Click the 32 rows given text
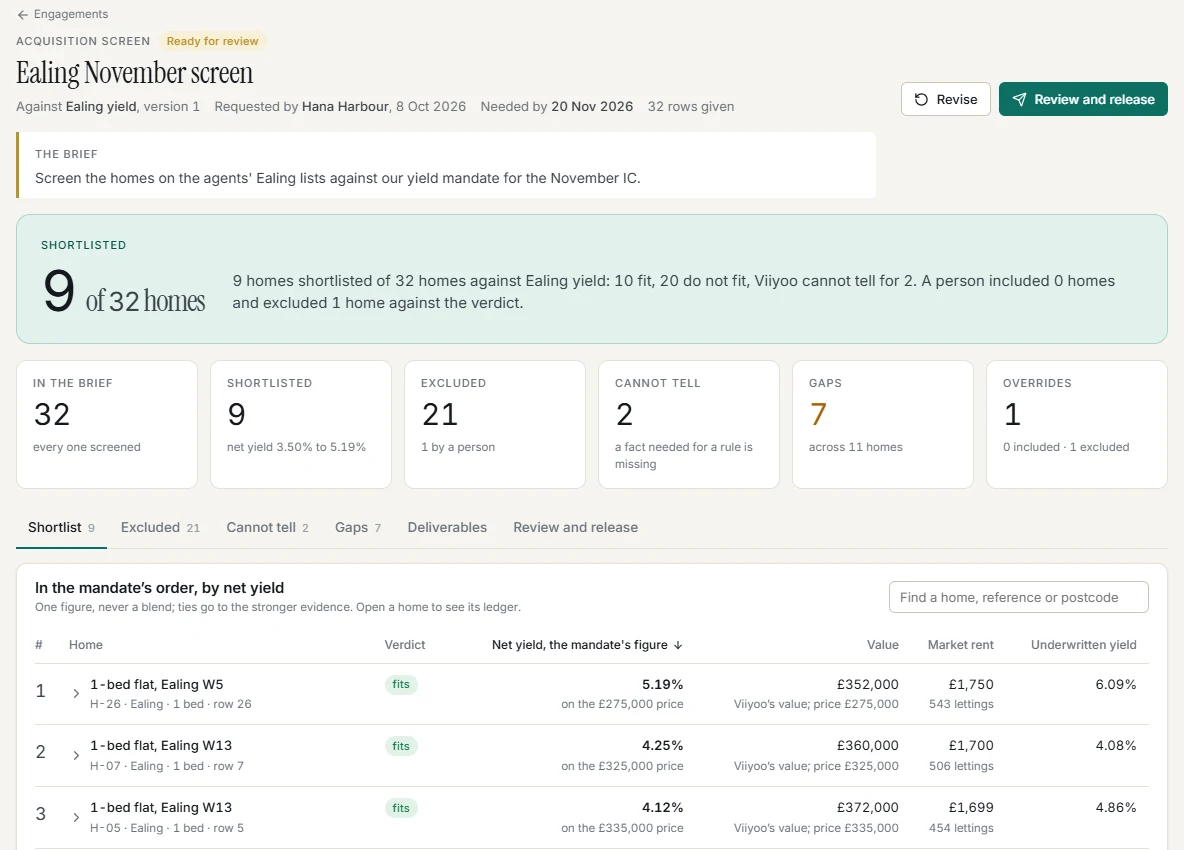This screenshot has width=1184, height=850. tap(691, 106)
